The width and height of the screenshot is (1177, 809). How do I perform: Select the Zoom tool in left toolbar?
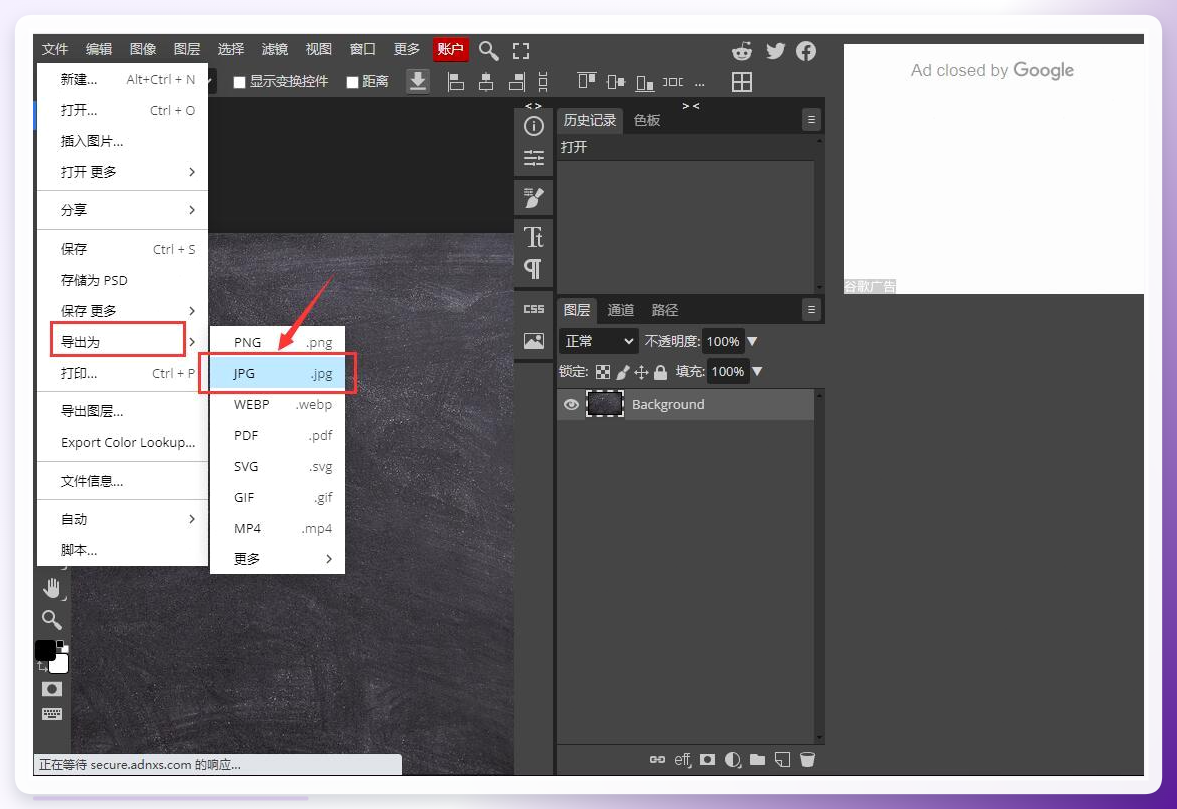[x=52, y=619]
